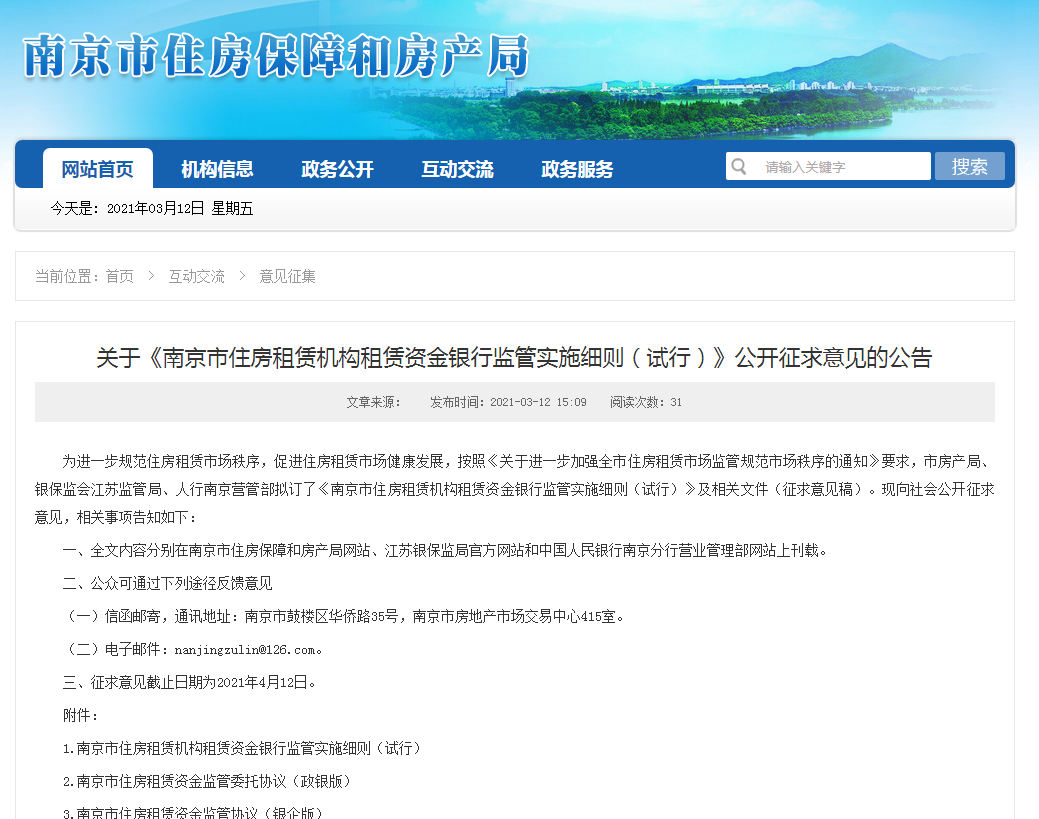Go to 意见征集 in breadcrumb
The height and width of the screenshot is (819, 1039).
point(287,276)
